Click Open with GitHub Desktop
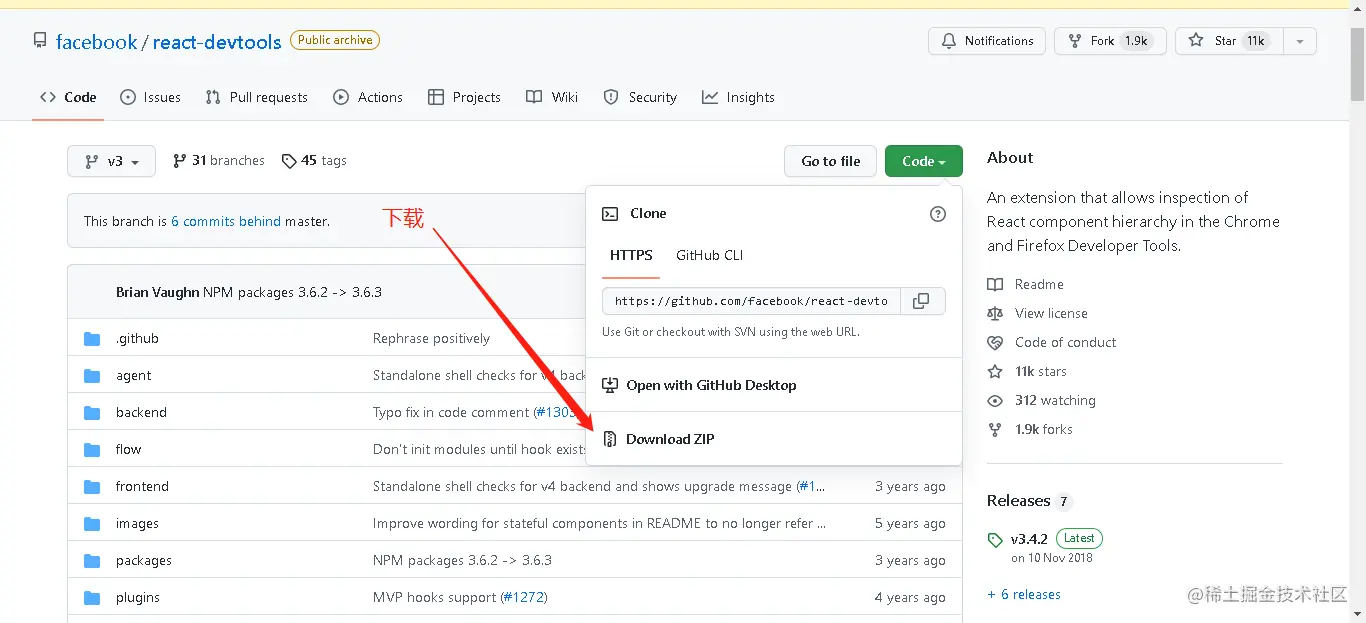This screenshot has width=1366, height=623. click(x=711, y=385)
